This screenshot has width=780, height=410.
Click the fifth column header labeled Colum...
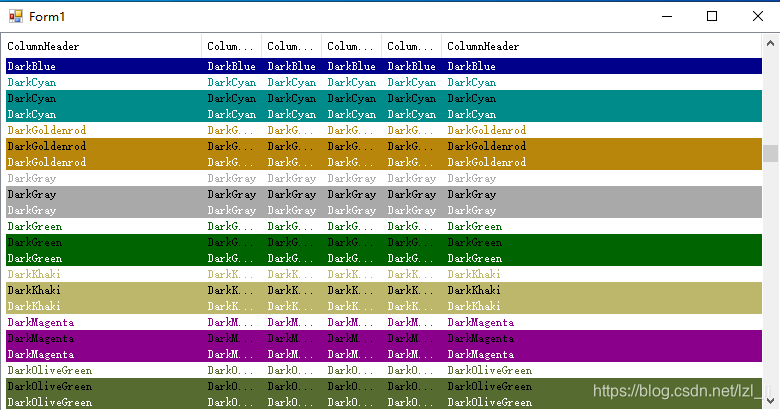(x=412, y=46)
